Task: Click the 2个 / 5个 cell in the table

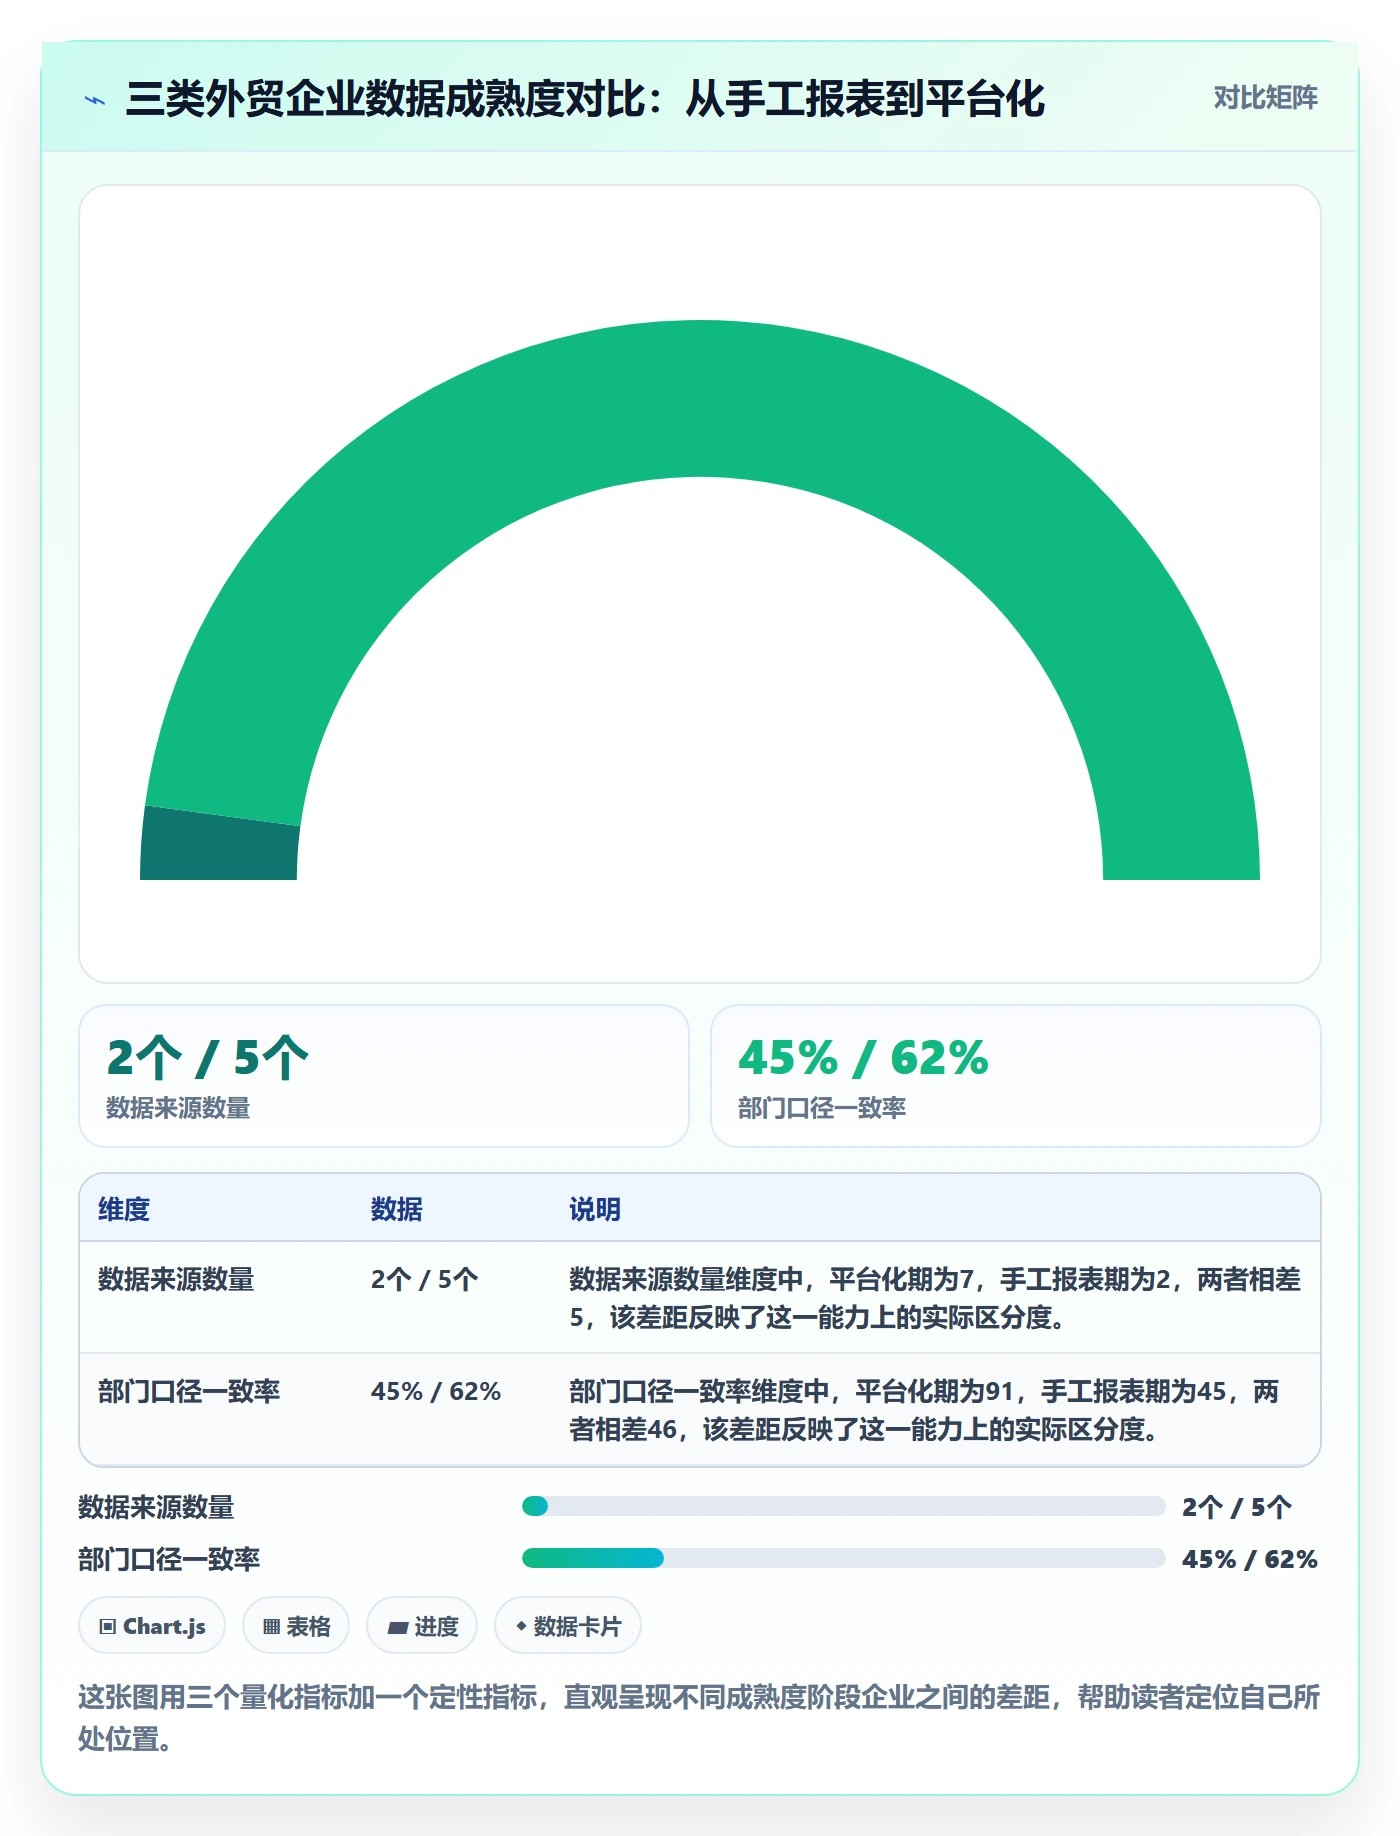Action: 424,1279
